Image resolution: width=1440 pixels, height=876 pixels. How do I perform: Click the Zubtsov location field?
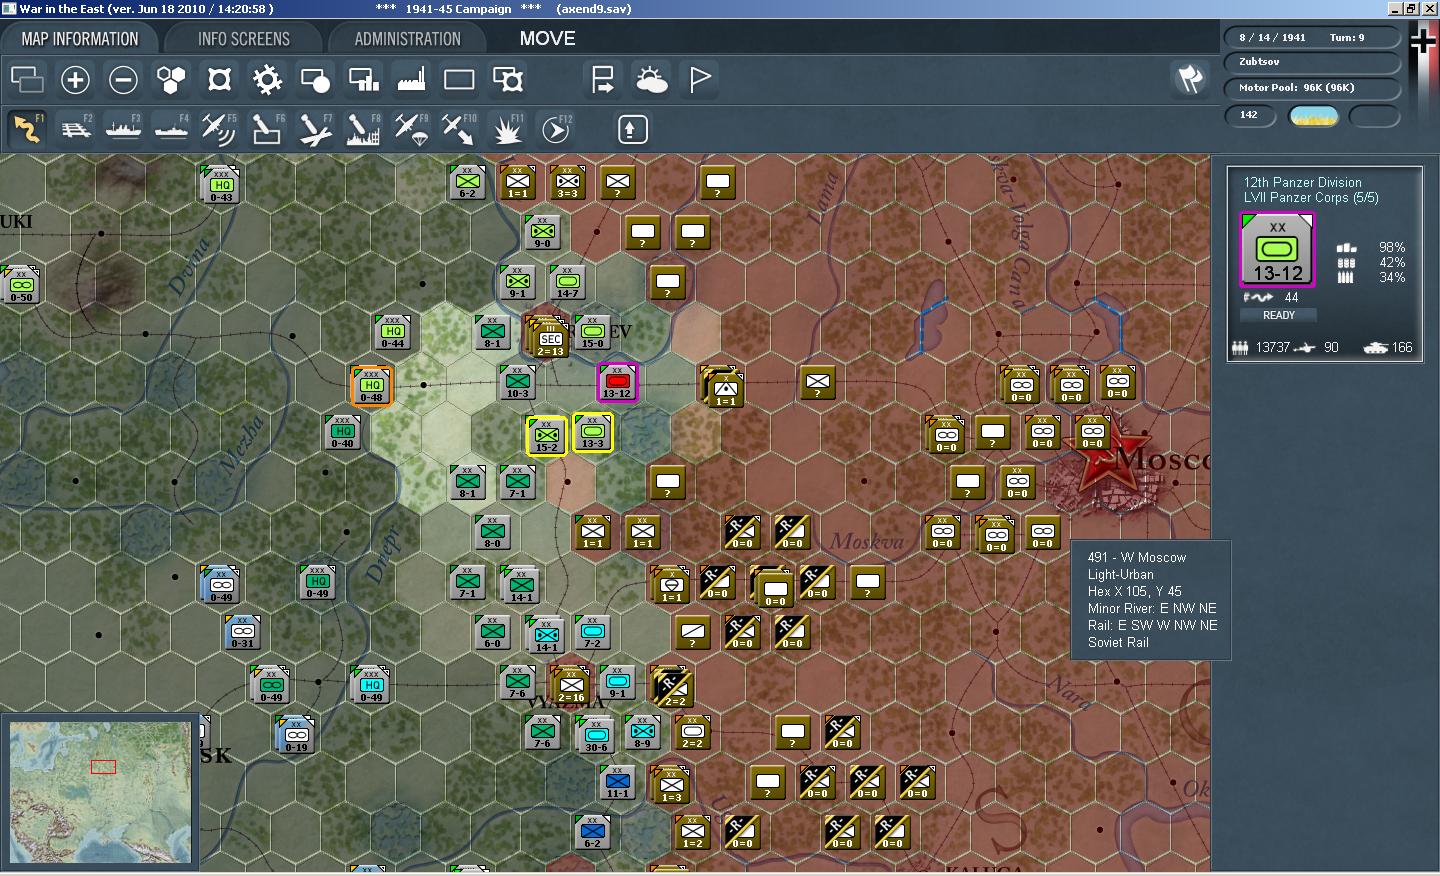(x=1312, y=62)
